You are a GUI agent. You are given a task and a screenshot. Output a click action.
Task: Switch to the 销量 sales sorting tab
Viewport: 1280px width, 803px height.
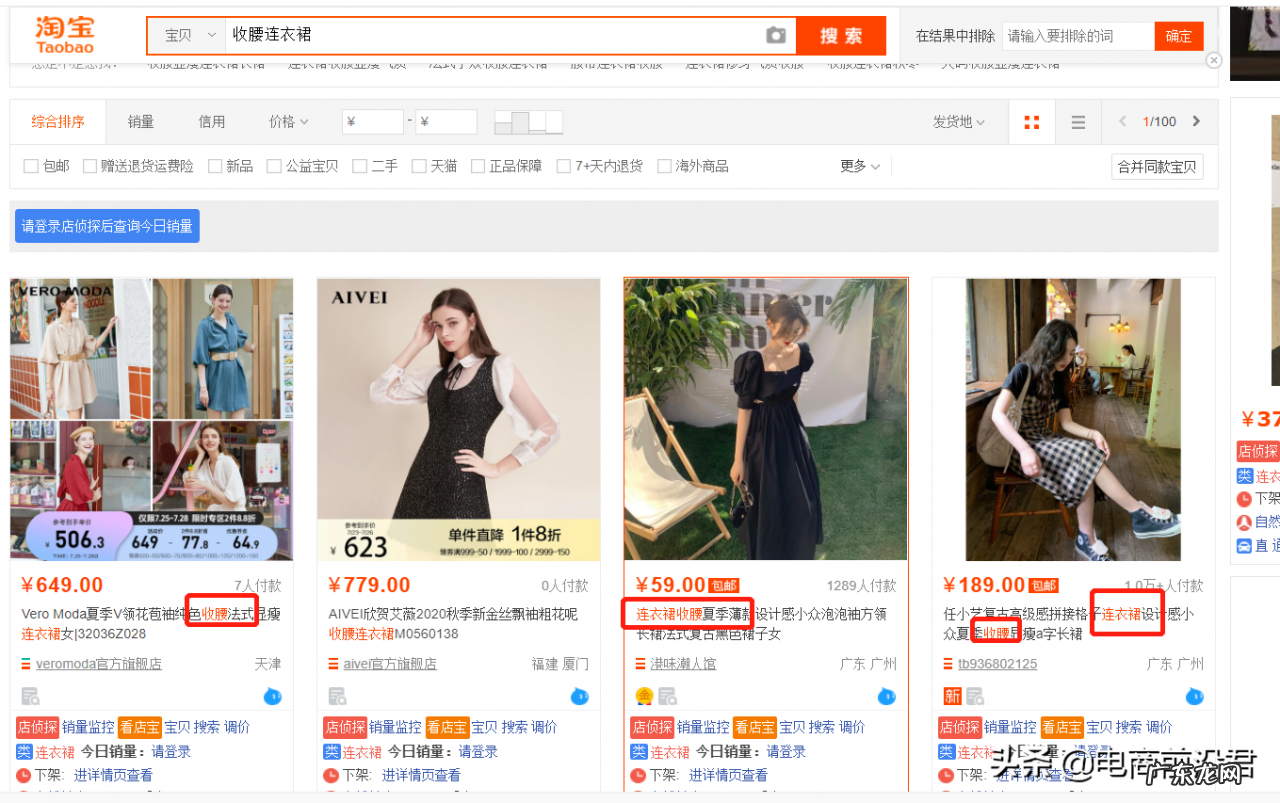click(x=140, y=121)
